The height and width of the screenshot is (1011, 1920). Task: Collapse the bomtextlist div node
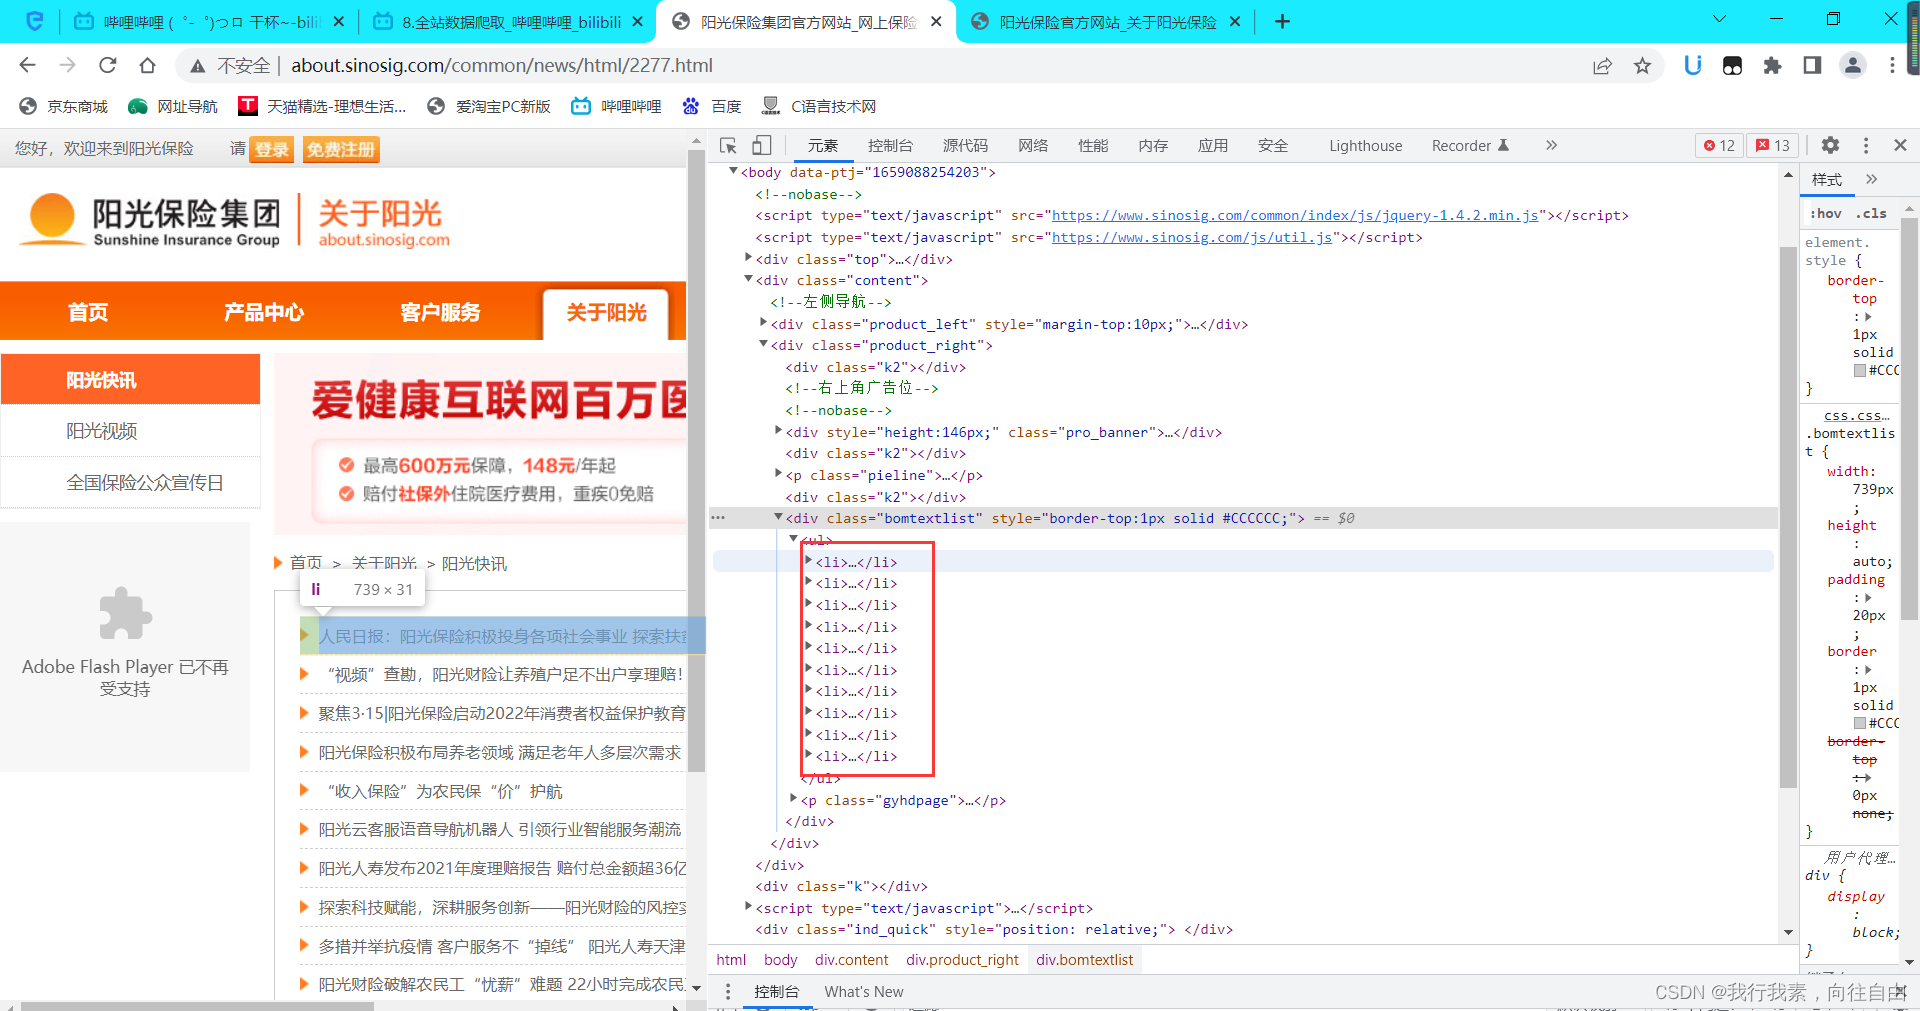click(778, 517)
